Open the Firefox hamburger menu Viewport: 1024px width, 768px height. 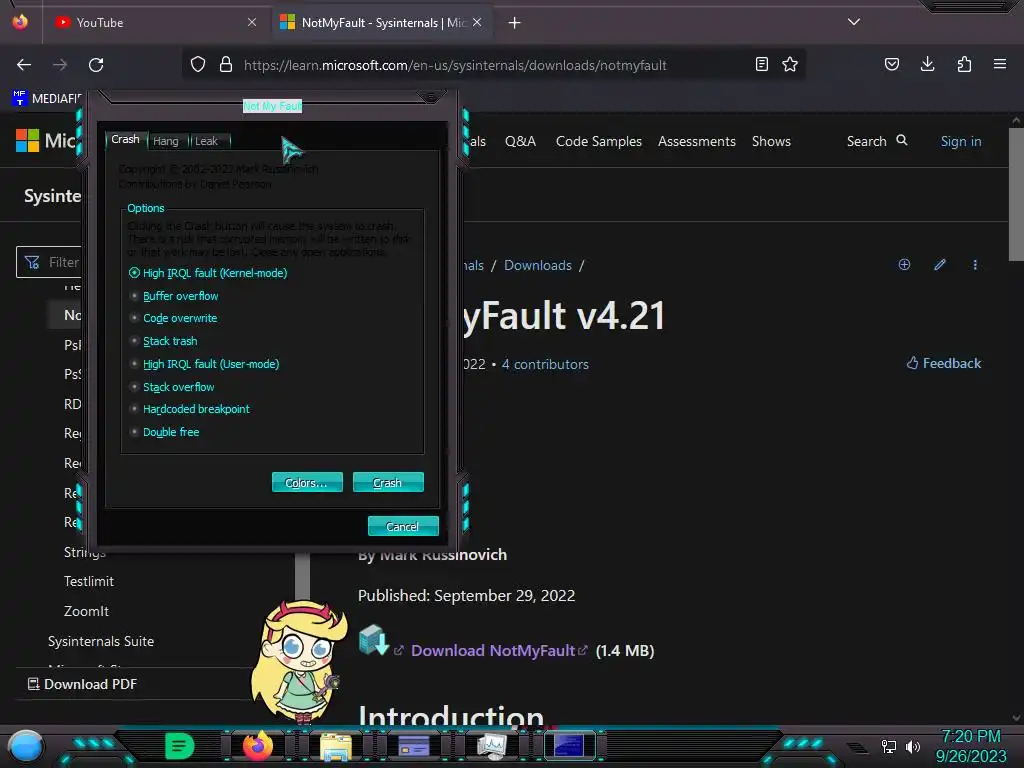(x=1000, y=64)
